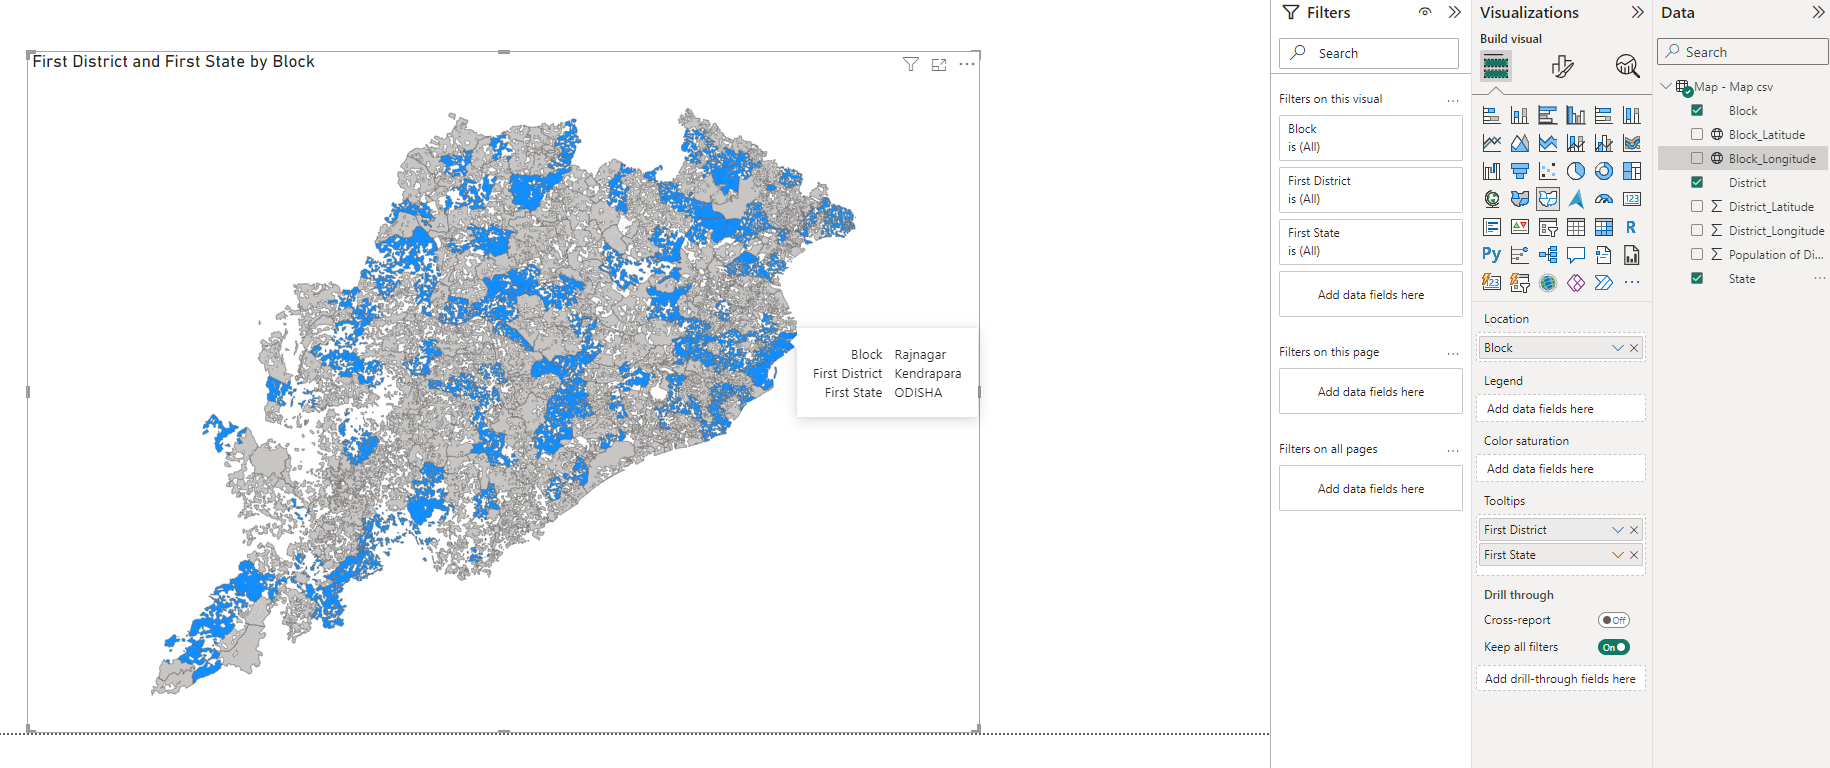Open the Format visual paintbrush tab
The image size is (1830, 768).
tap(1562, 66)
